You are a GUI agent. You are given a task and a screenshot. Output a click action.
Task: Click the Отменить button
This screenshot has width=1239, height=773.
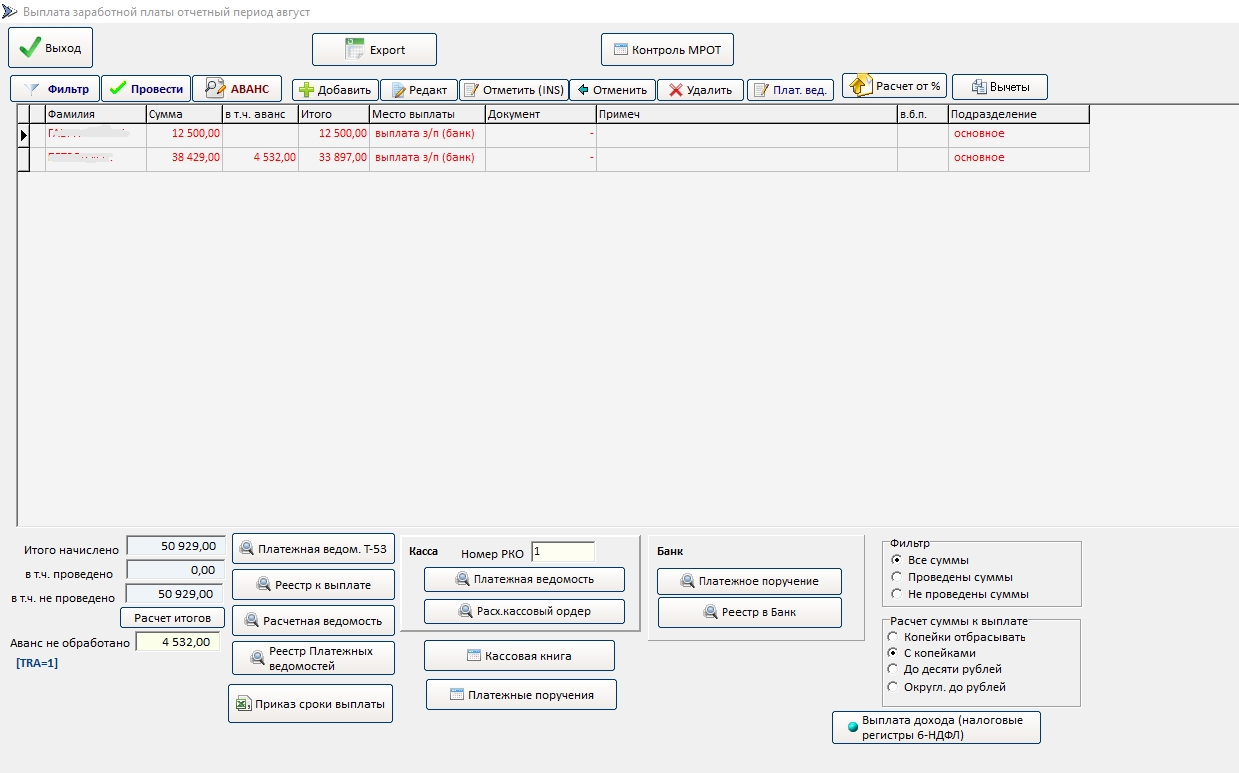(612, 90)
